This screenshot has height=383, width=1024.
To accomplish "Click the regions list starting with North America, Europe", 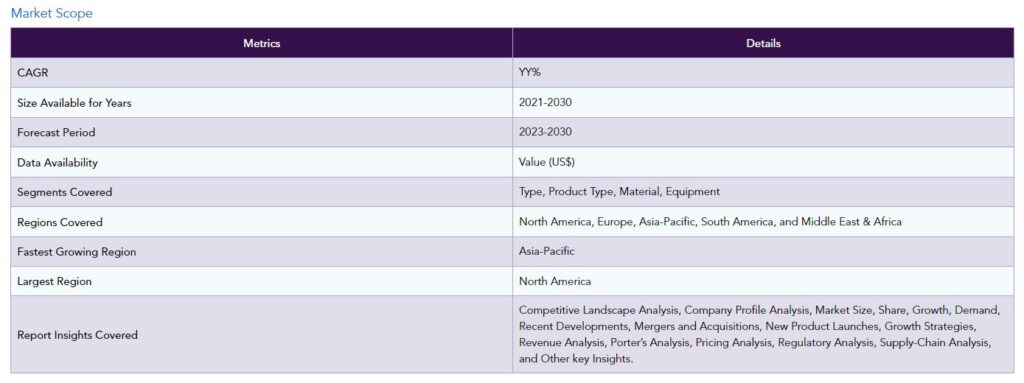I will click(710, 222).
